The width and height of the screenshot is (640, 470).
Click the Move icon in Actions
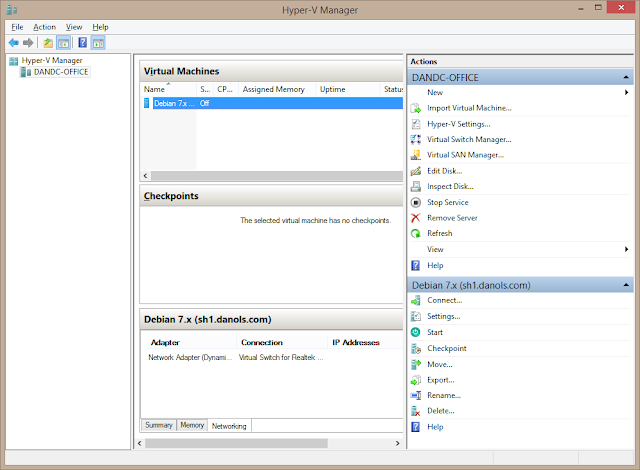point(416,364)
